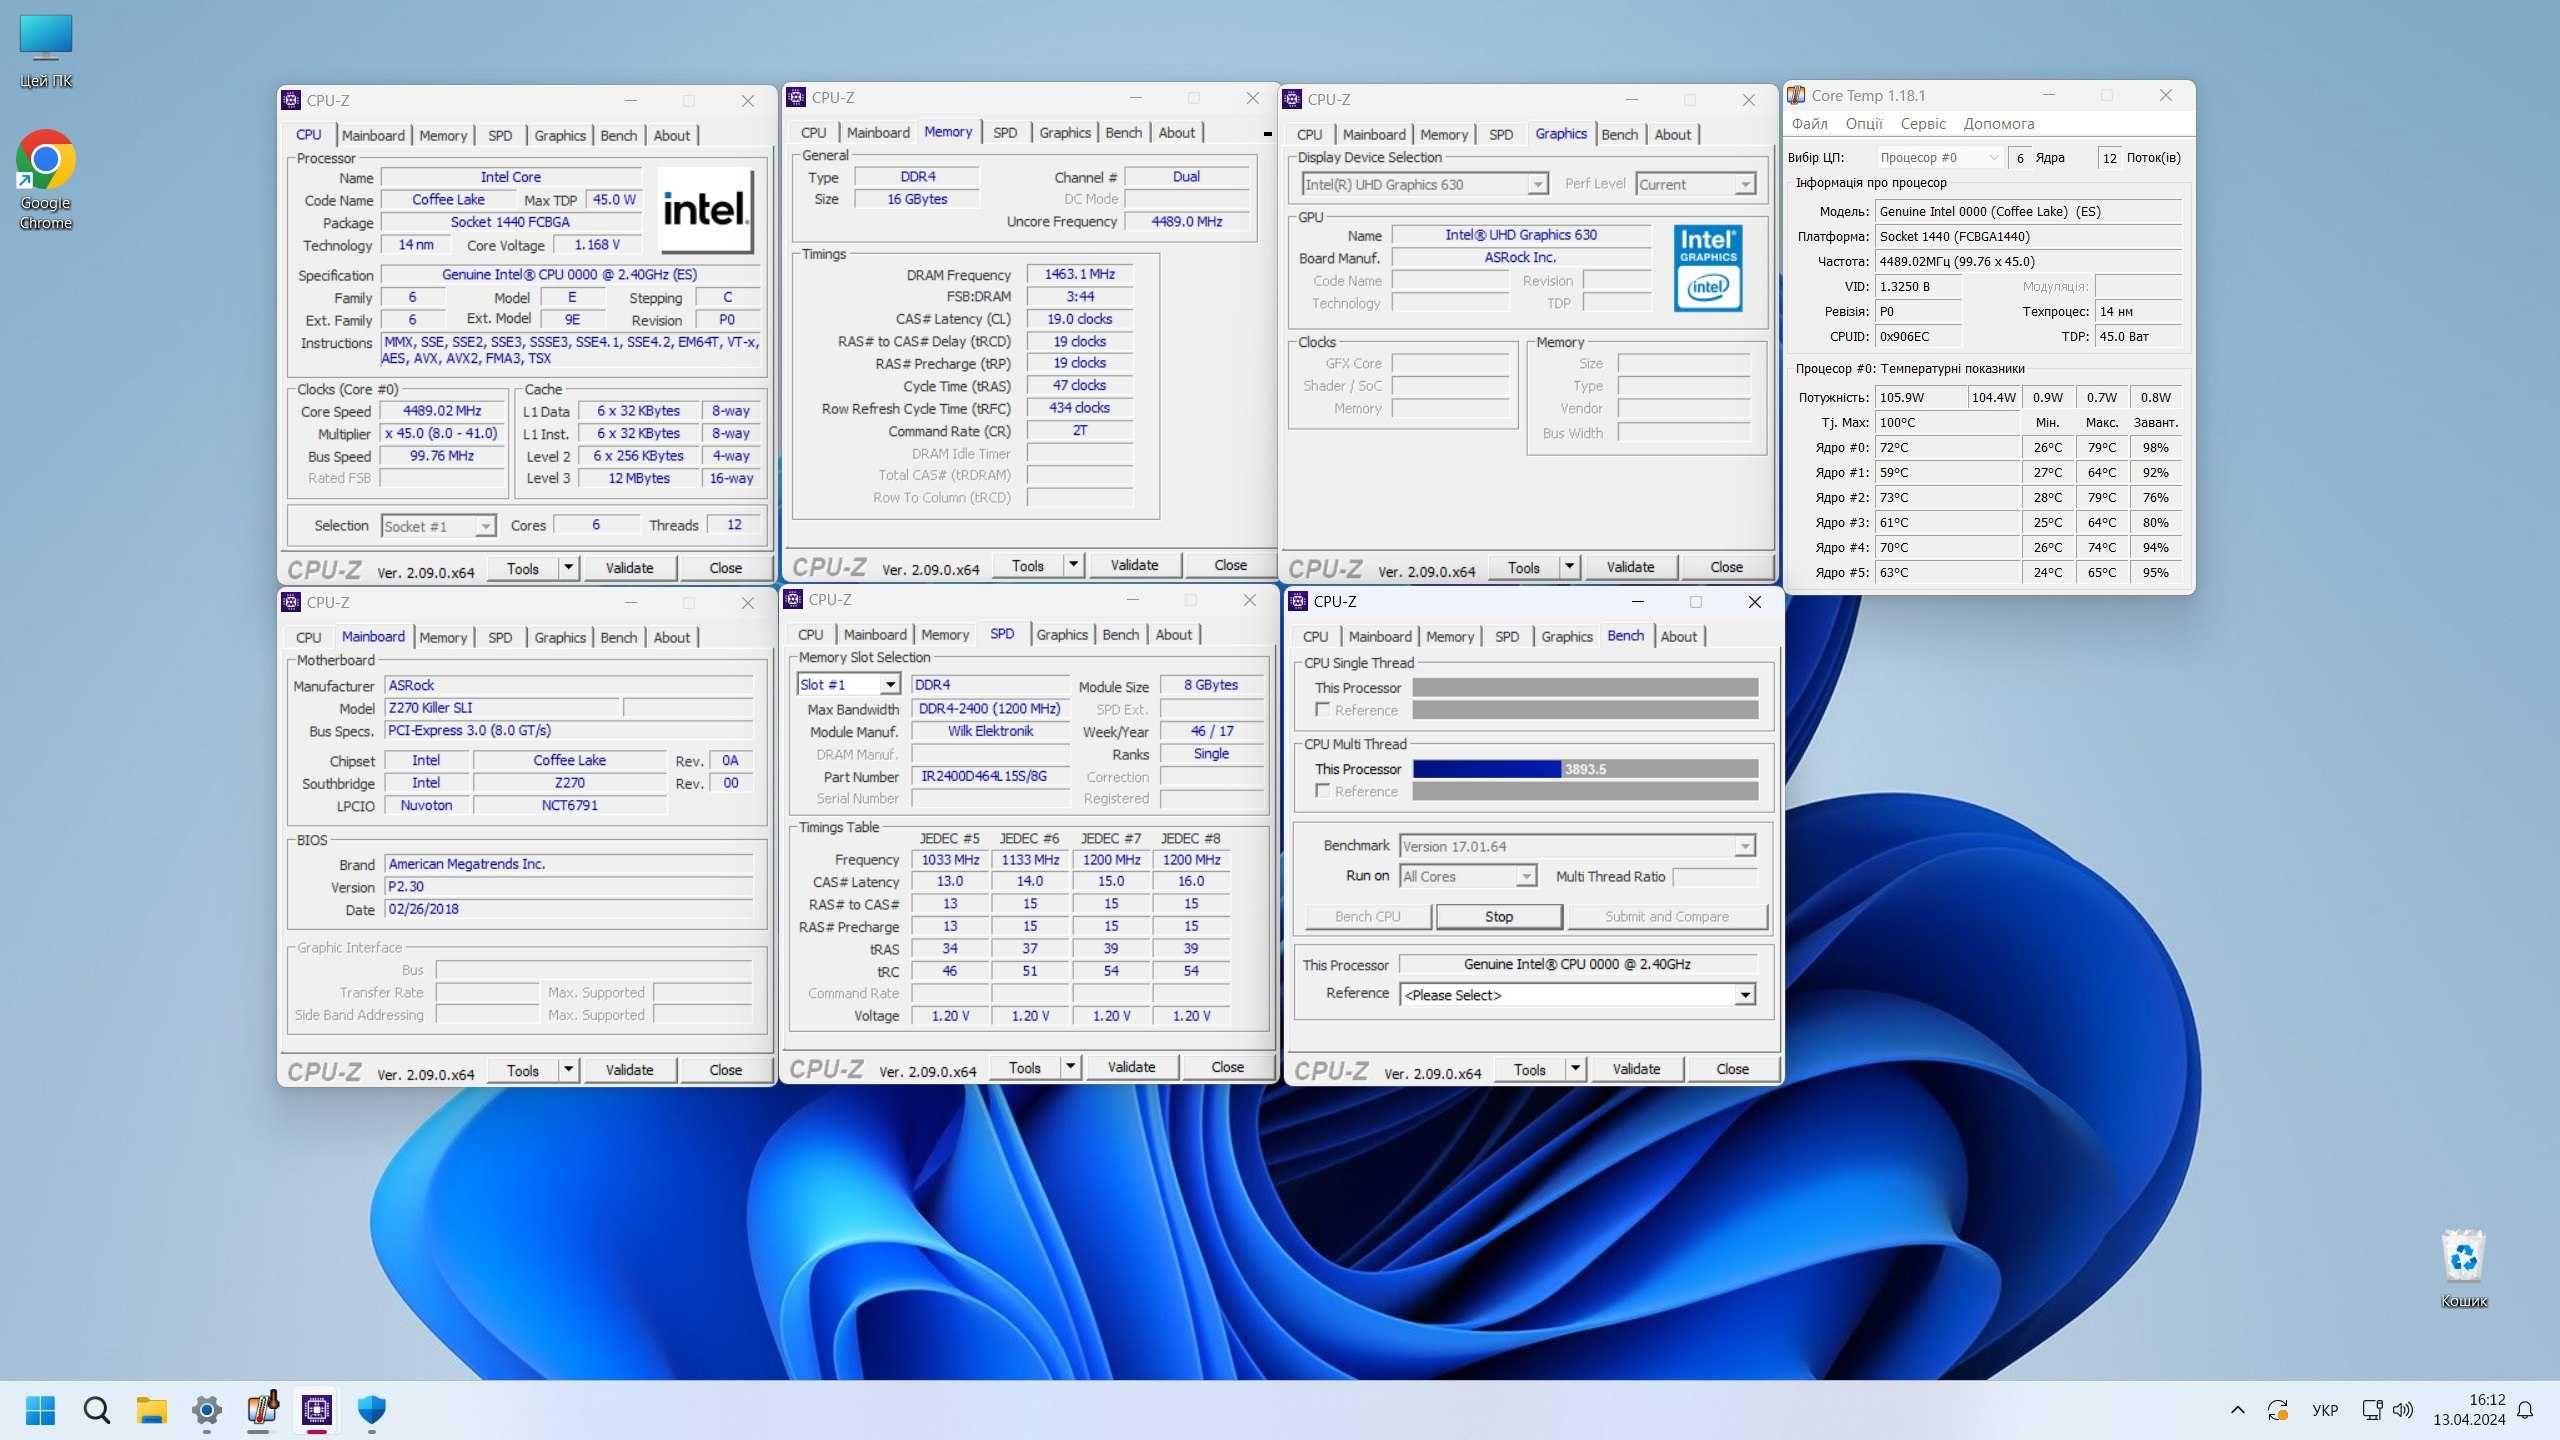Click BIOS Version P2.30 value
The height and width of the screenshot is (1440, 2560).
569,887
